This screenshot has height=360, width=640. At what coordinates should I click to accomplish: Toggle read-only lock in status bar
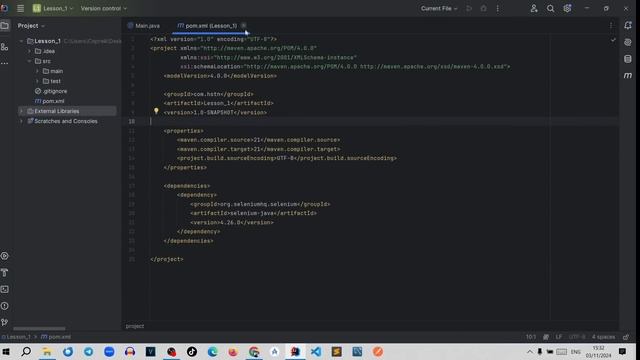[x=626, y=337]
